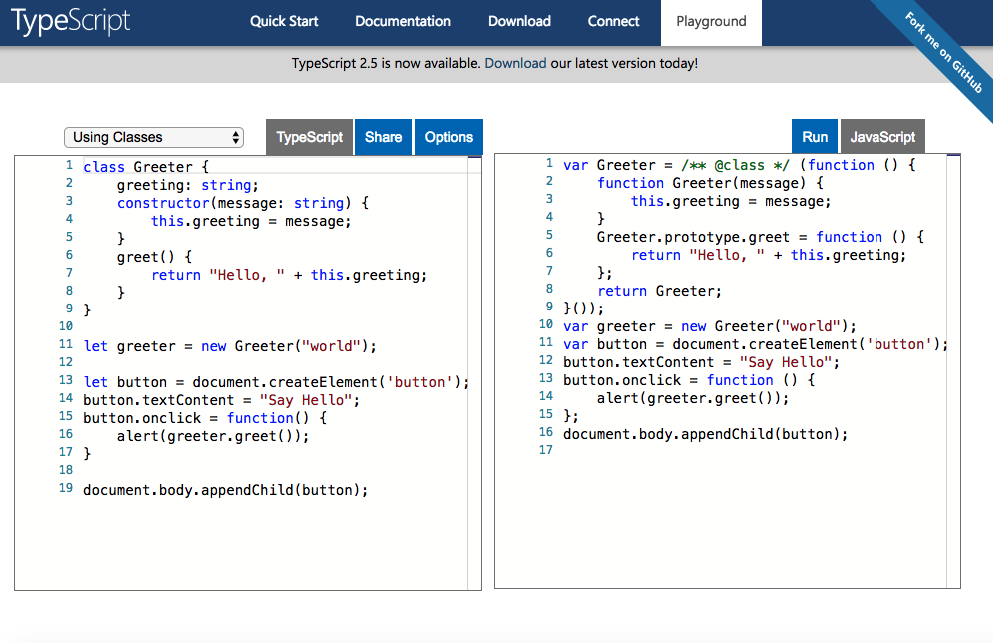Image resolution: width=993 pixels, height=643 pixels.
Task: Click the JavaScript output vertical scrollbar
Action: click(x=953, y=371)
